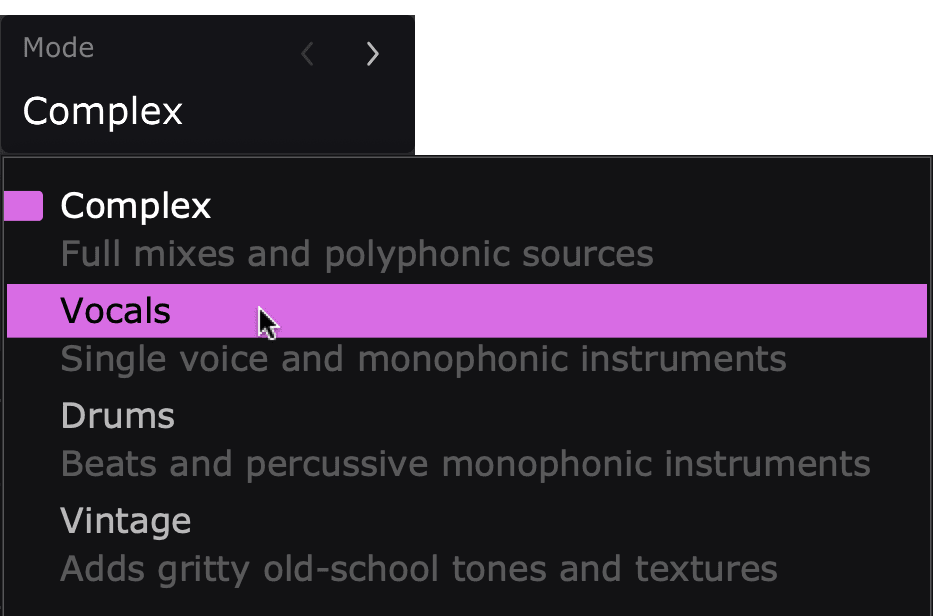933x616 pixels.
Task: Click "Single voice and monophonic instruments" text
Action: (x=423, y=359)
